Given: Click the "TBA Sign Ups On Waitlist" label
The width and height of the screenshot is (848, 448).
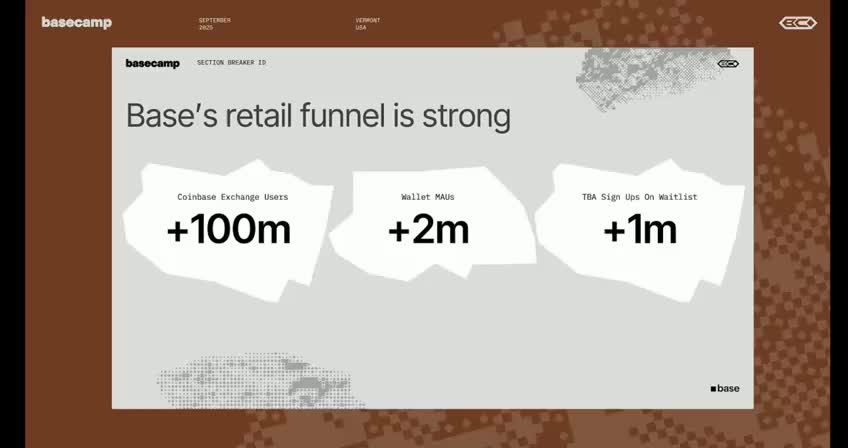Looking at the screenshot, I should [639, 197].
